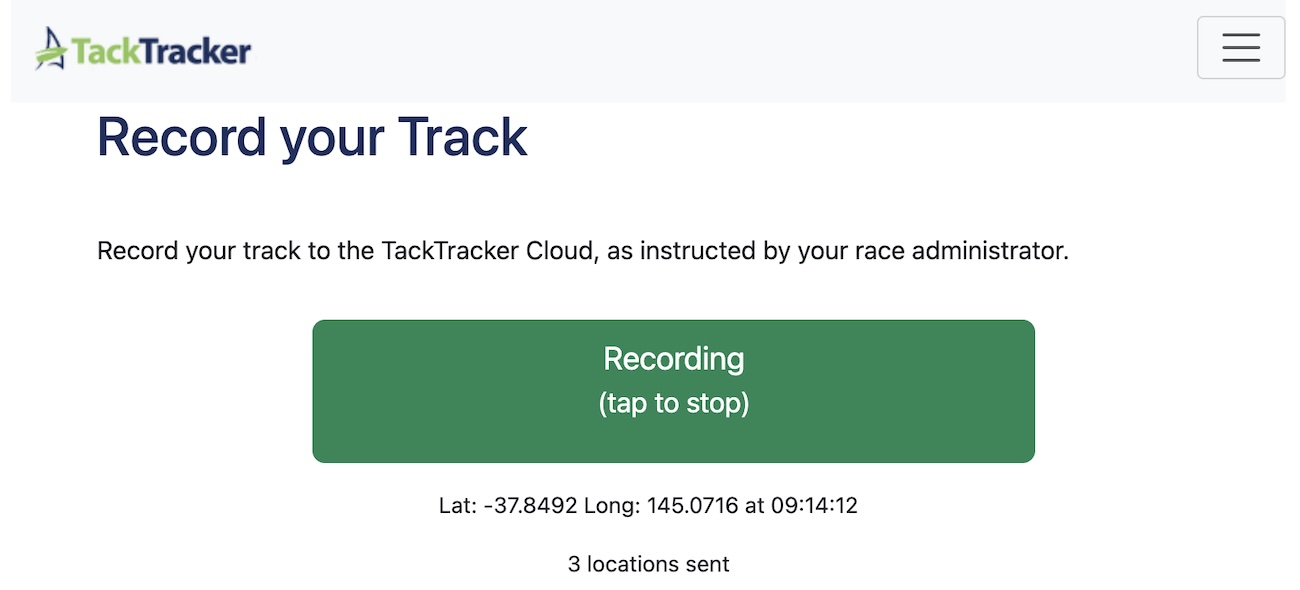Open the hamburger navigation menu
Viewport: 1300px width, 590px height.
1240,47
